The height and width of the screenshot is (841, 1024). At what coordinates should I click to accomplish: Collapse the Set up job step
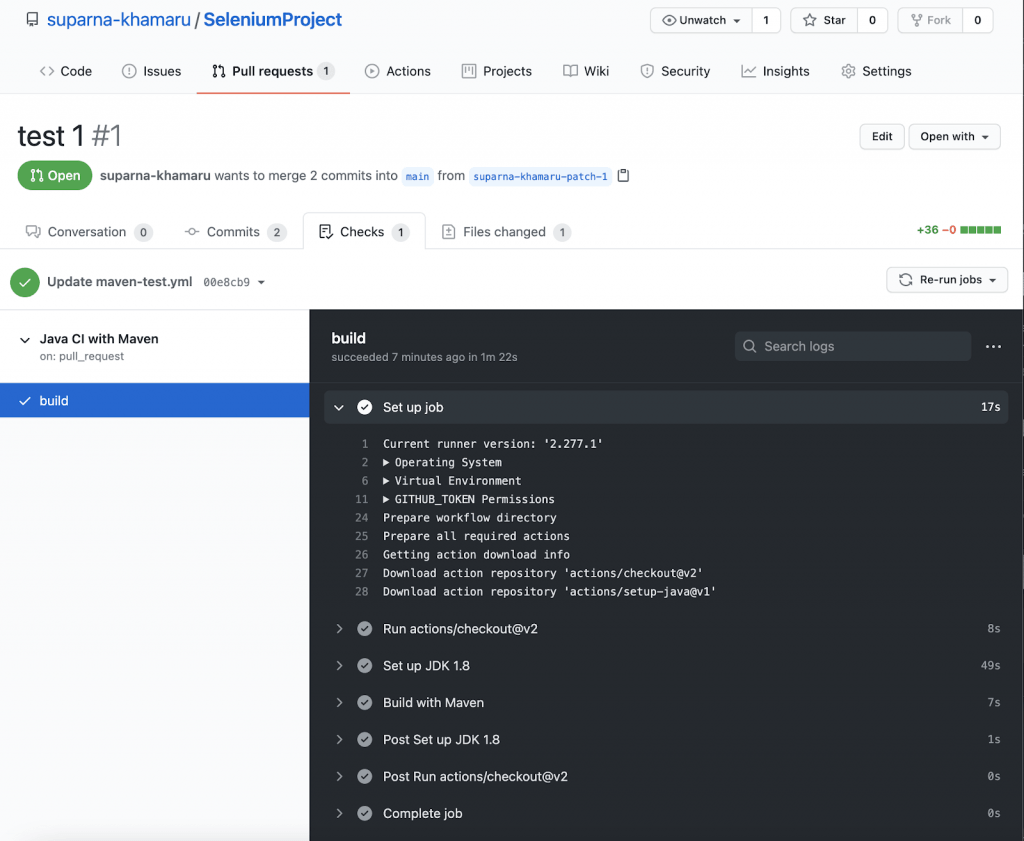(x=339, y=408)
